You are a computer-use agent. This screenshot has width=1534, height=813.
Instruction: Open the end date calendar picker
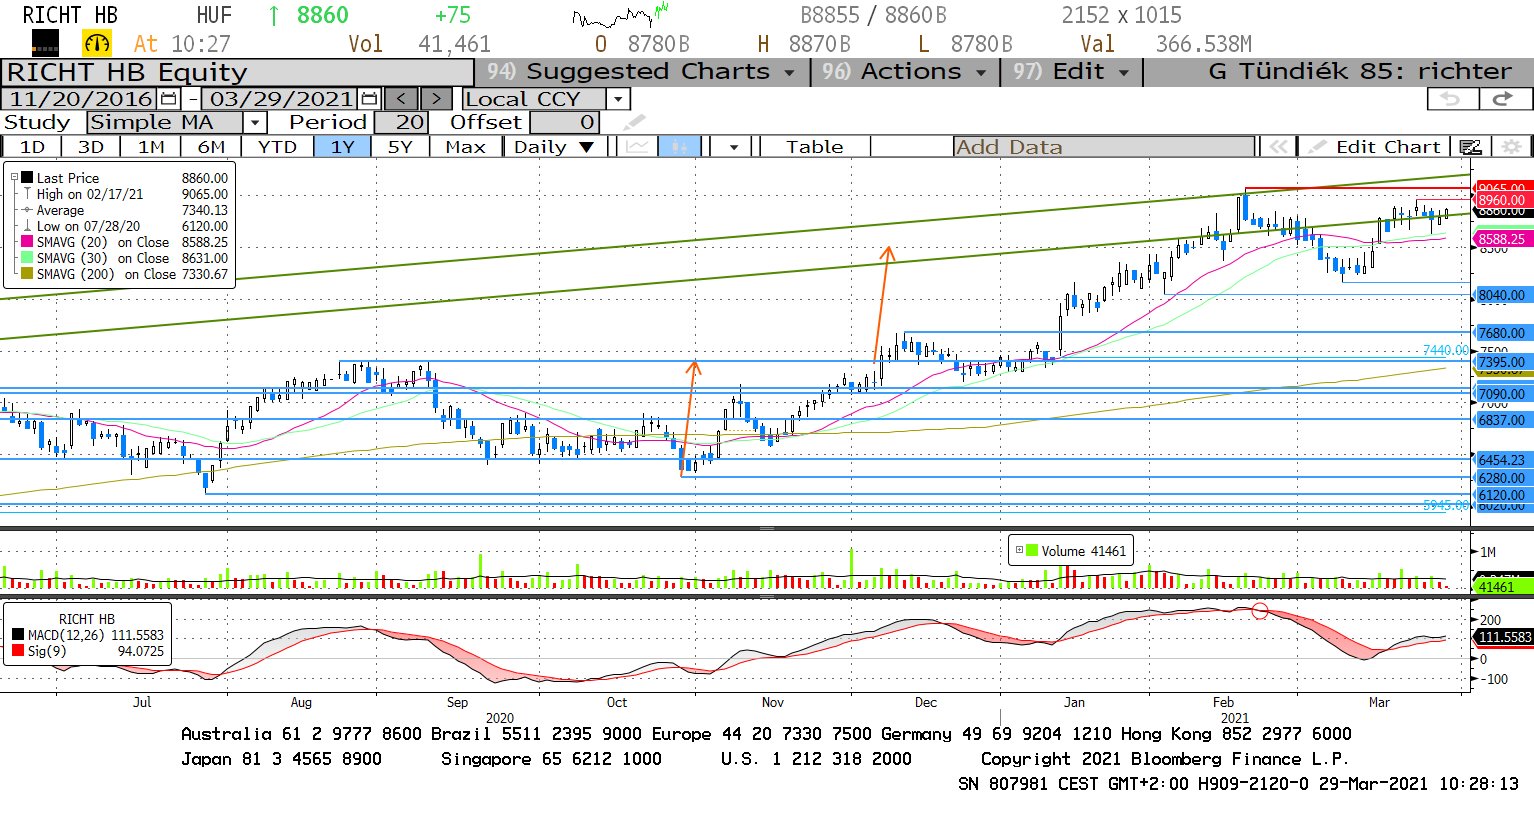(x=369, y=99)
